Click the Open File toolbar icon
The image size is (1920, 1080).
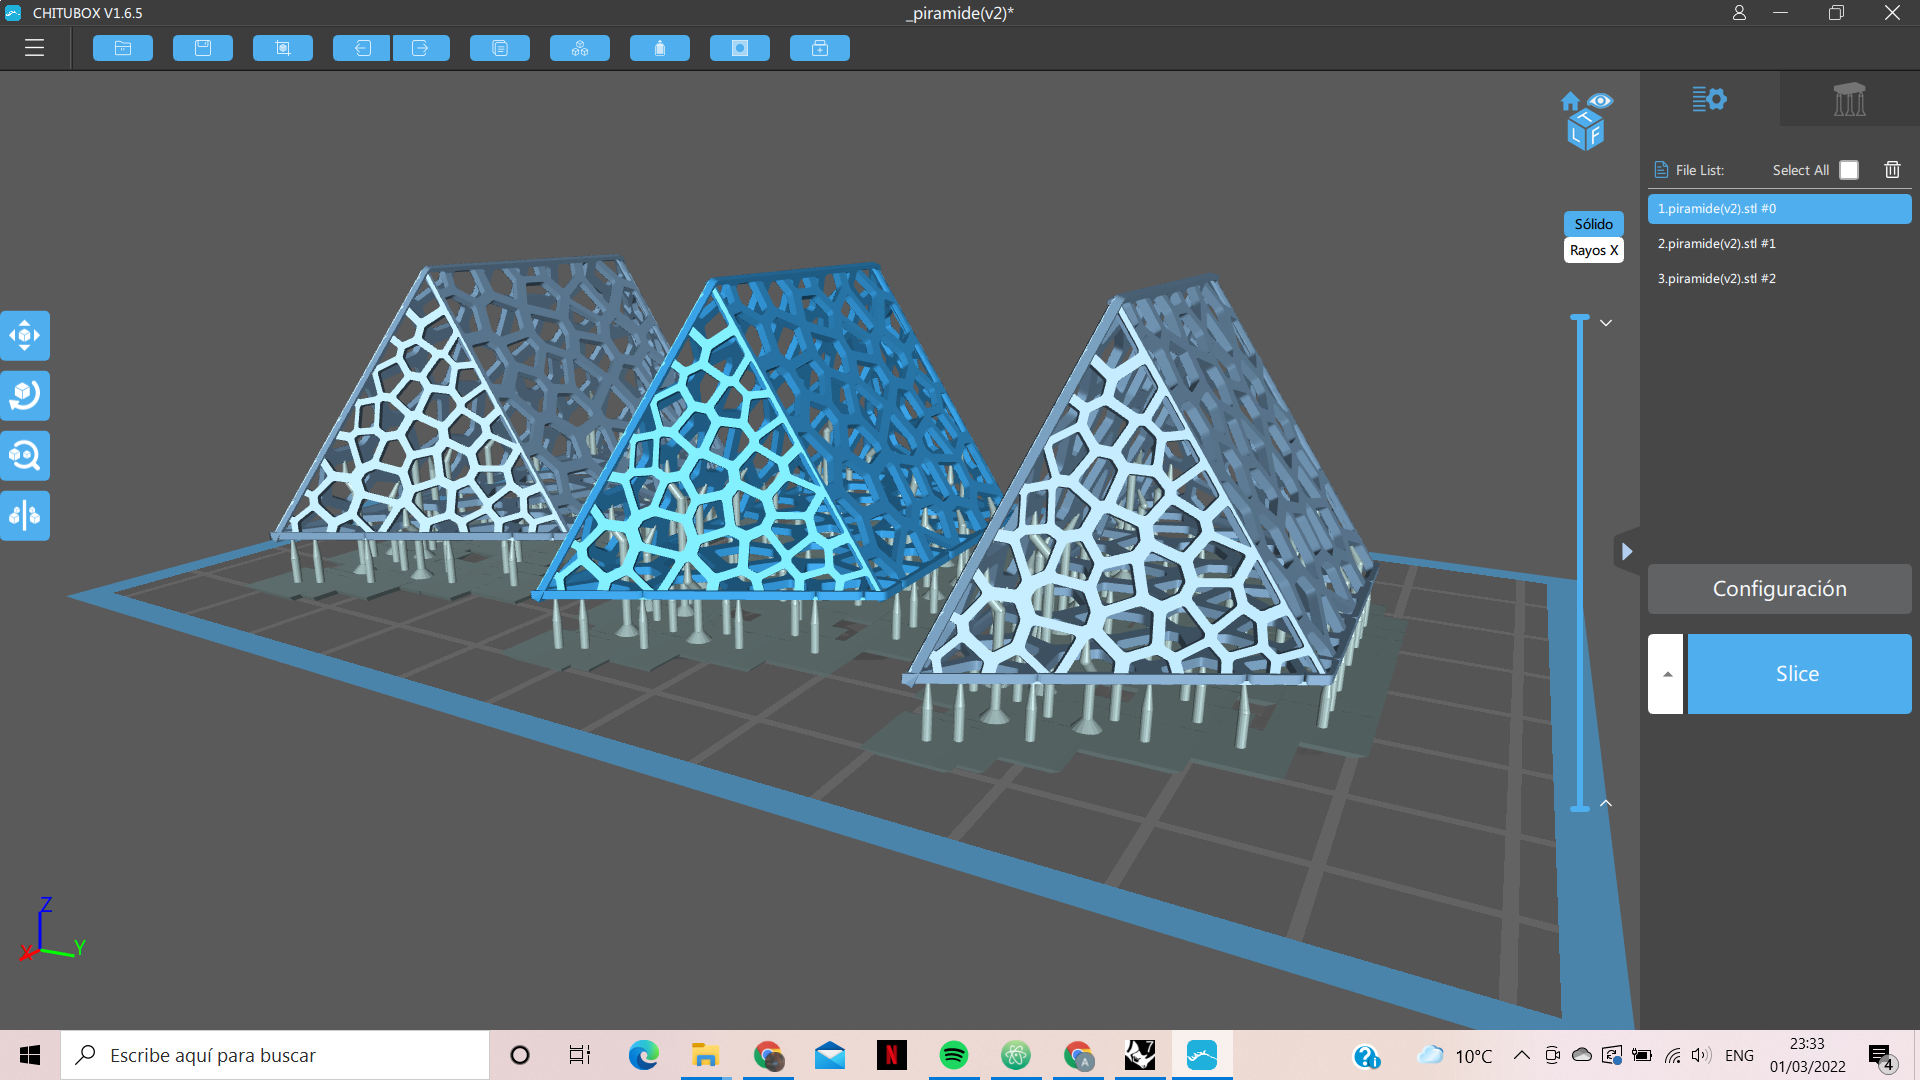tap(123, 48)
